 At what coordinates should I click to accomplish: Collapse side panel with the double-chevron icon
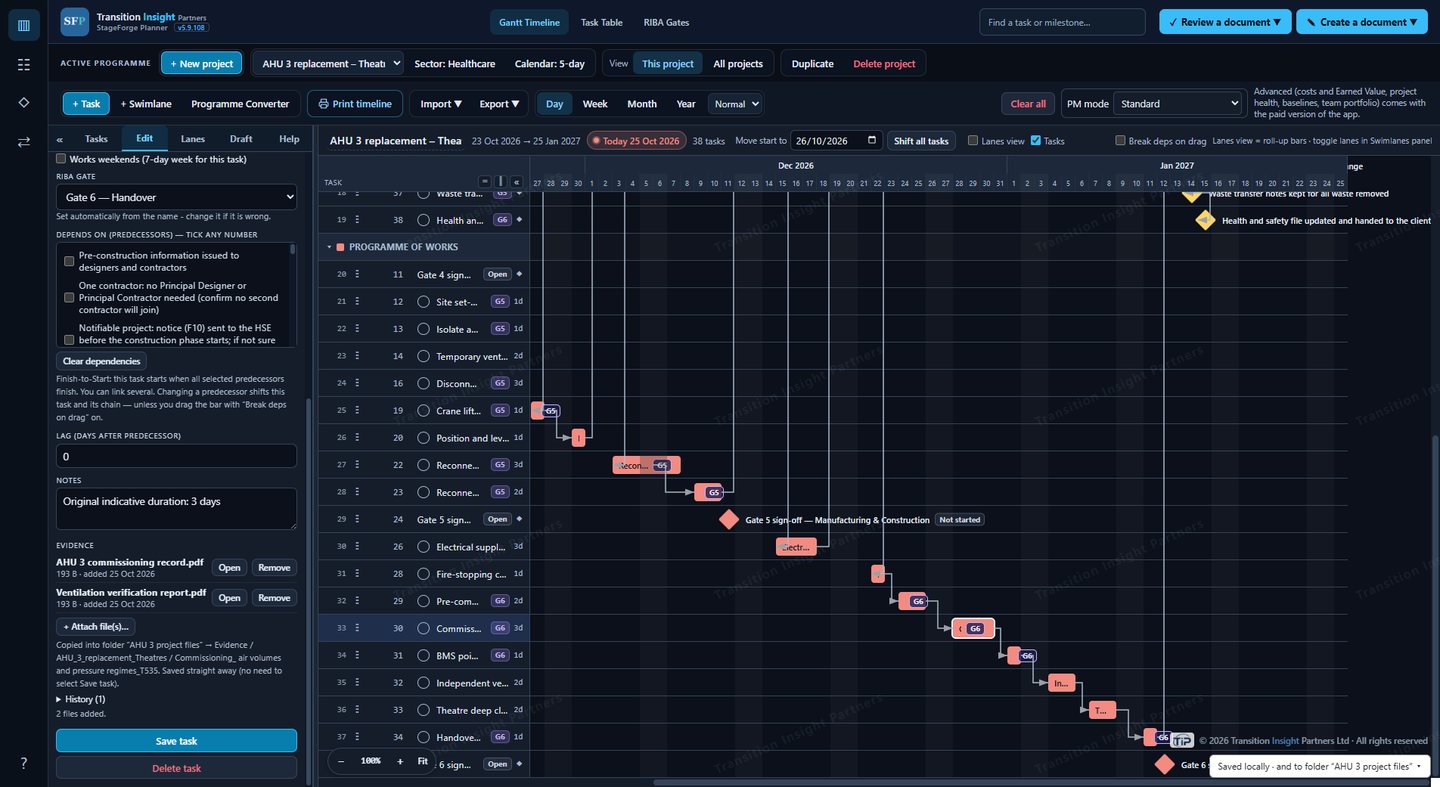(x=59, y=139)
